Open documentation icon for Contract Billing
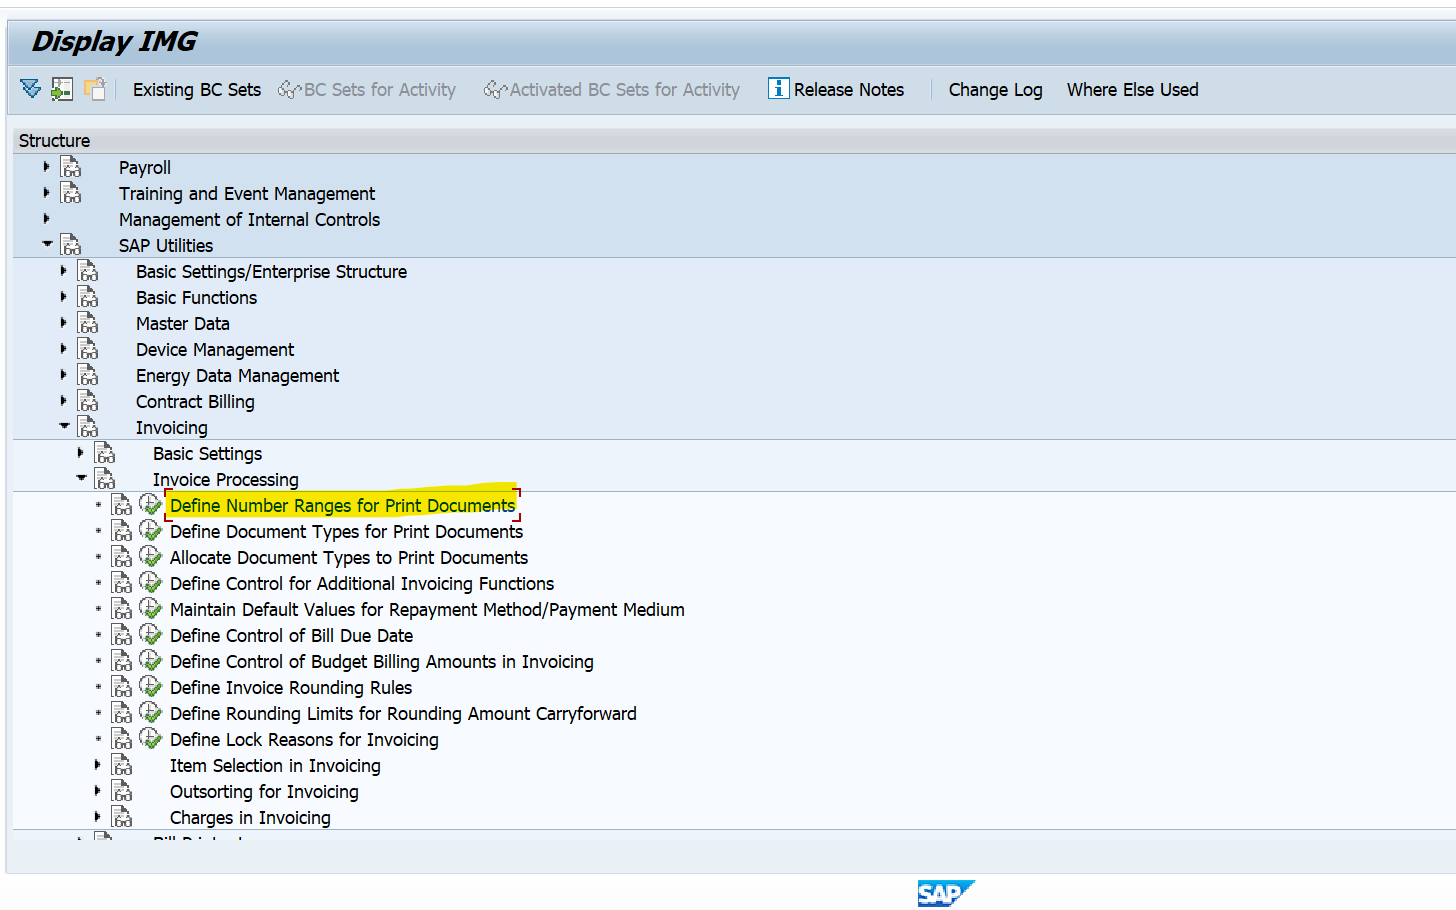This screenshot has width=1456, height=910. (88, 401)
